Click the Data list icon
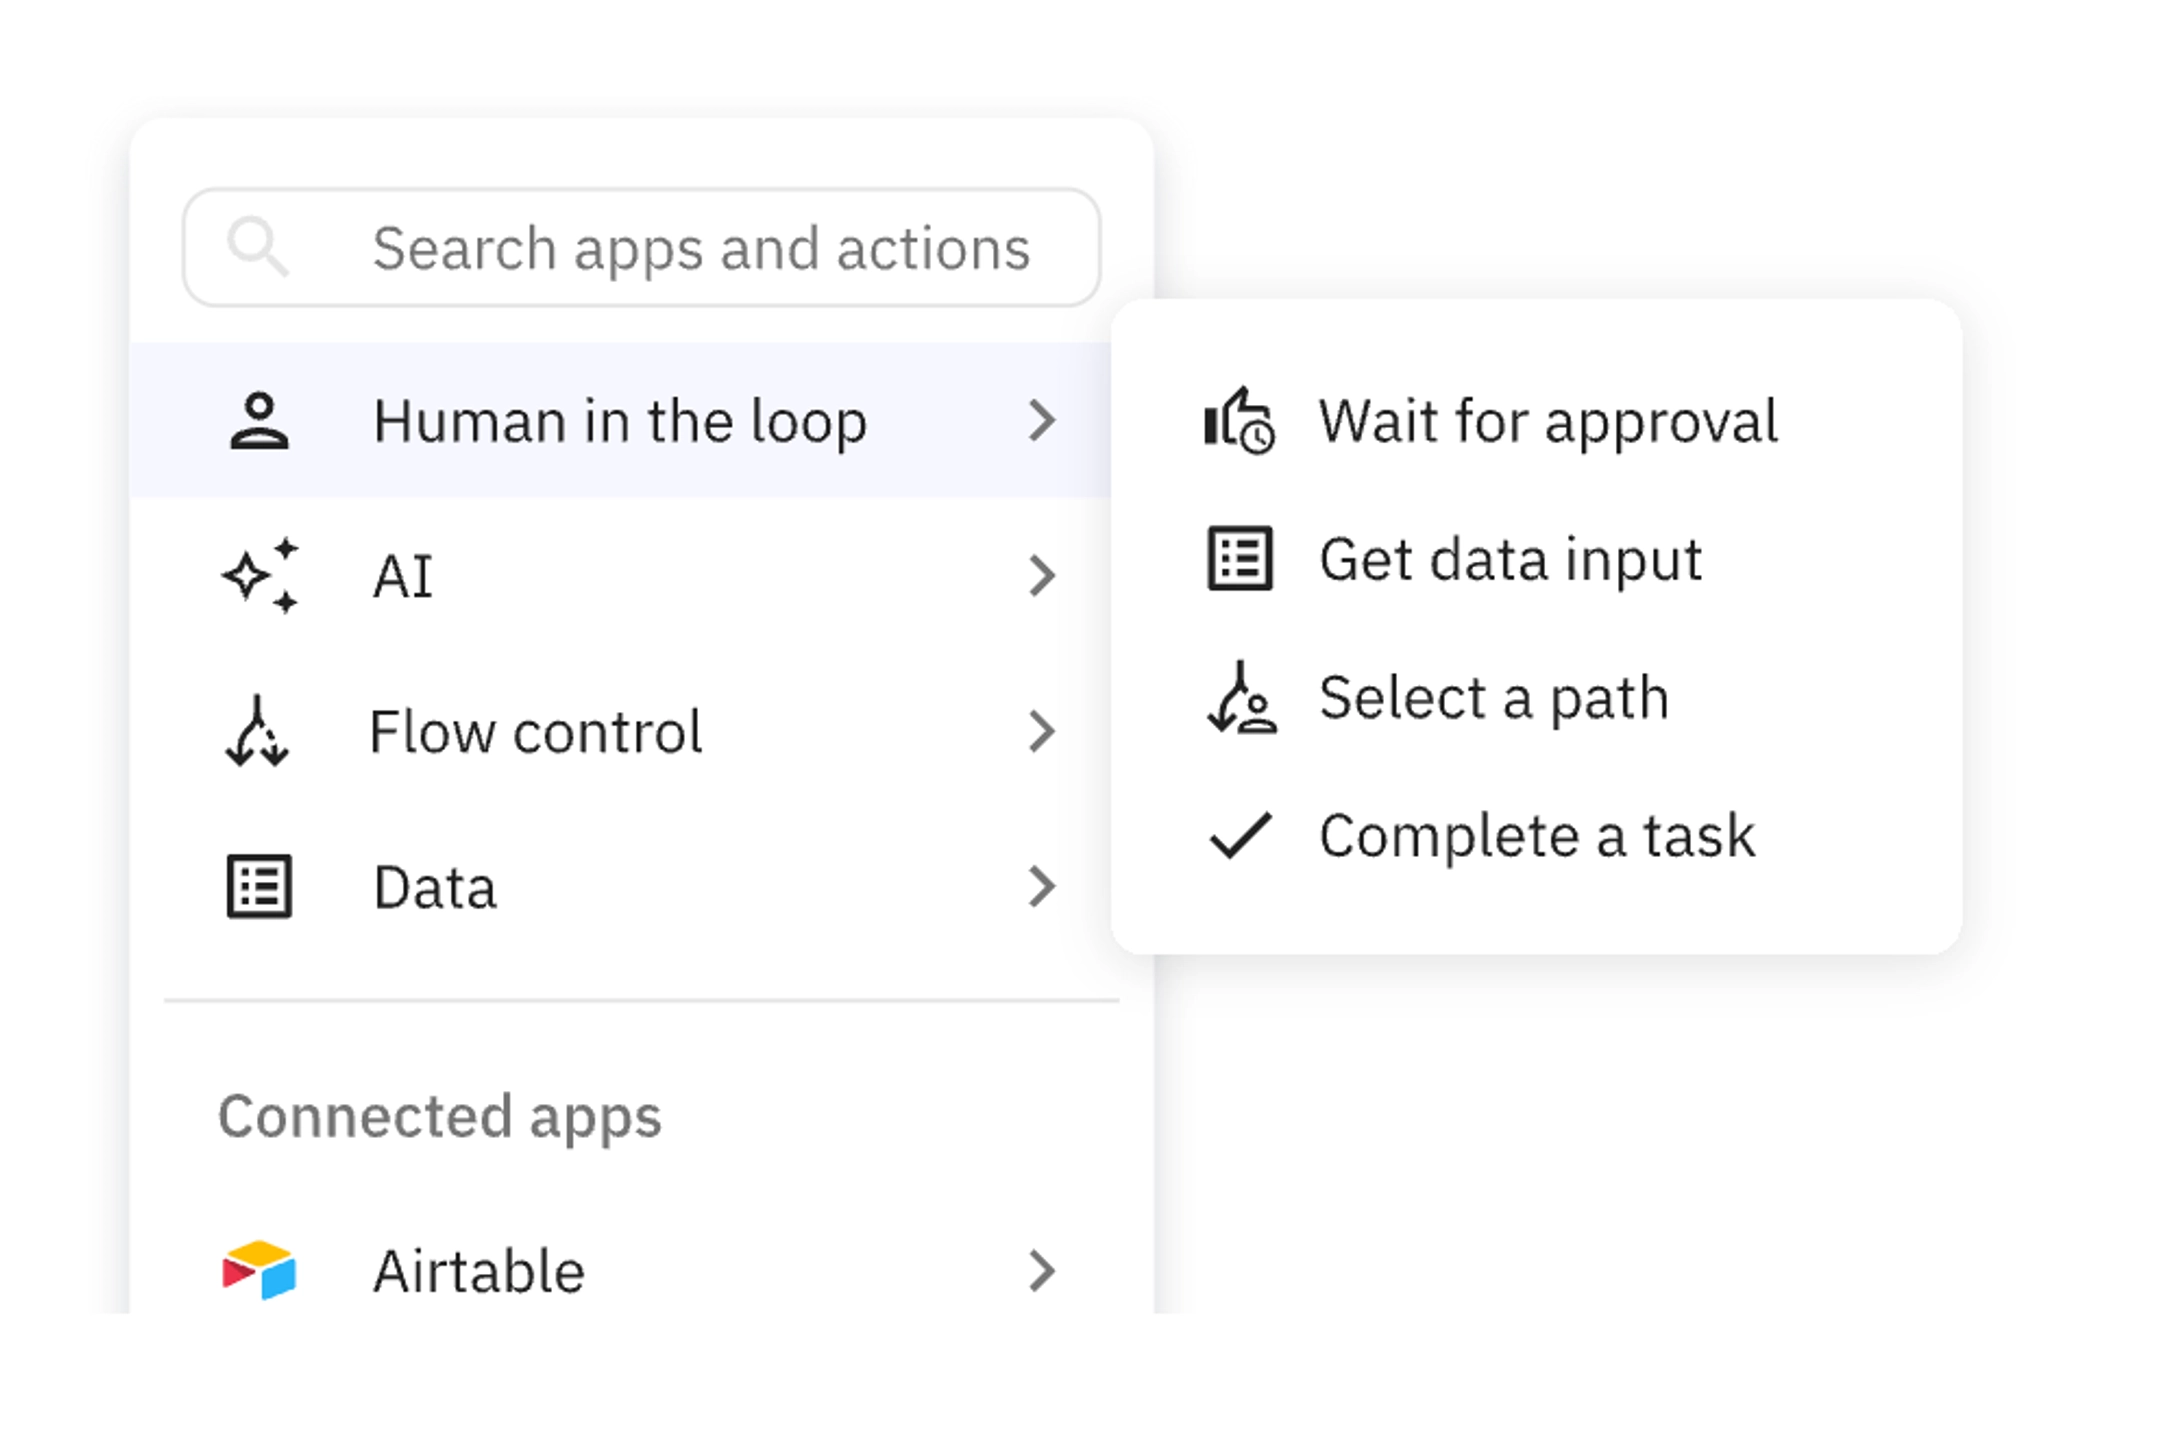 coord(259,886)
